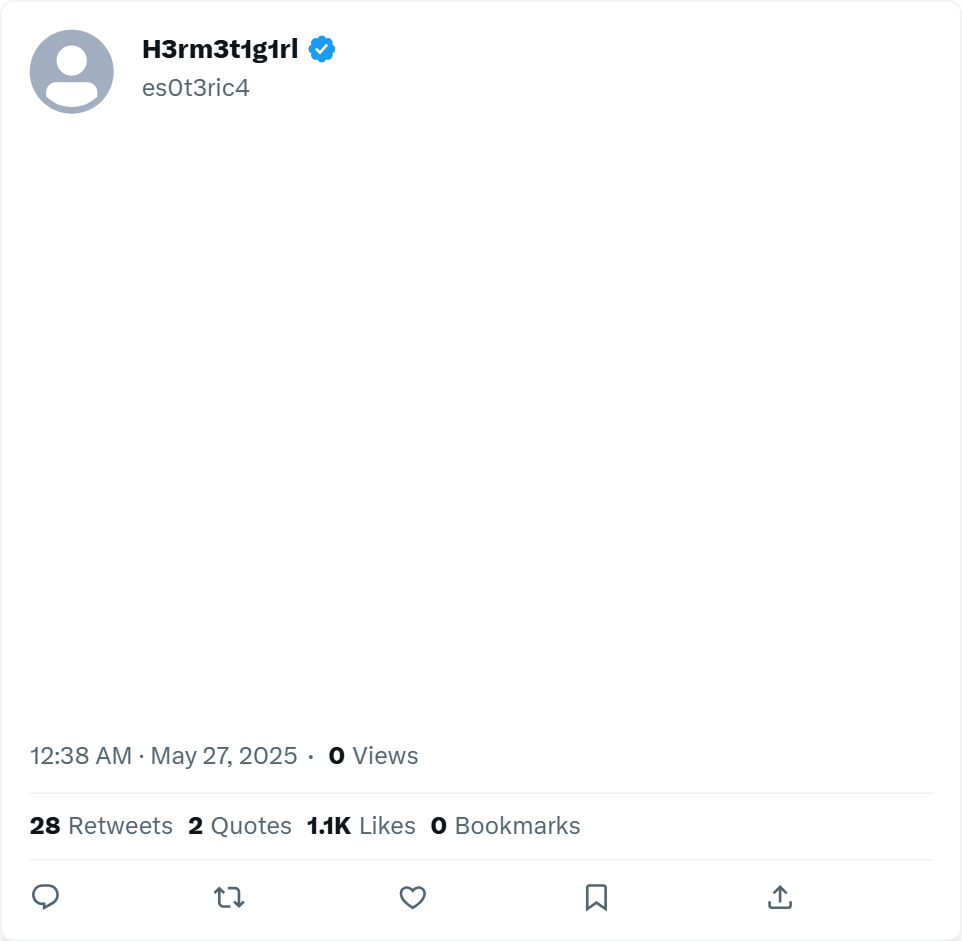Screen dimensions: 962x941
Task: Visit the es0t3ric4 handle
Action: (196, 88)
